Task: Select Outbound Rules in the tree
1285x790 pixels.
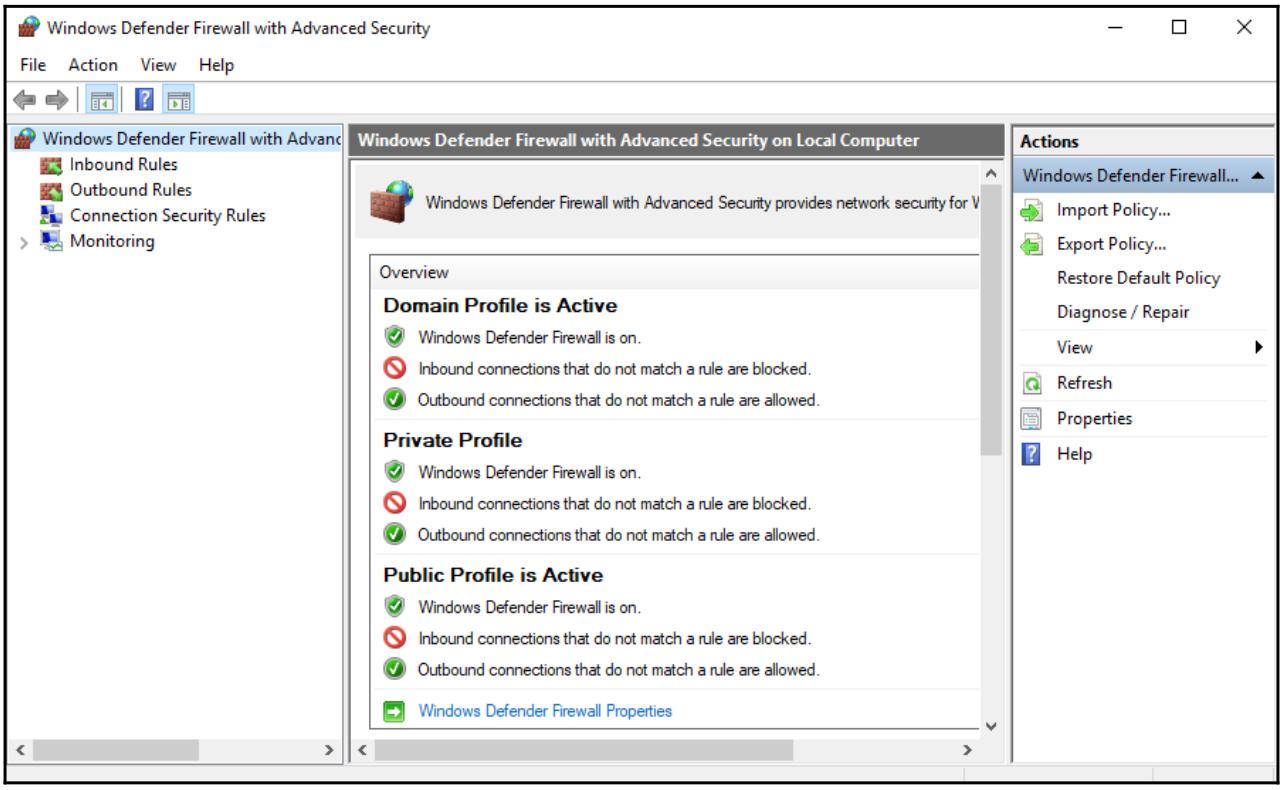Action: (x=130, y=190)
